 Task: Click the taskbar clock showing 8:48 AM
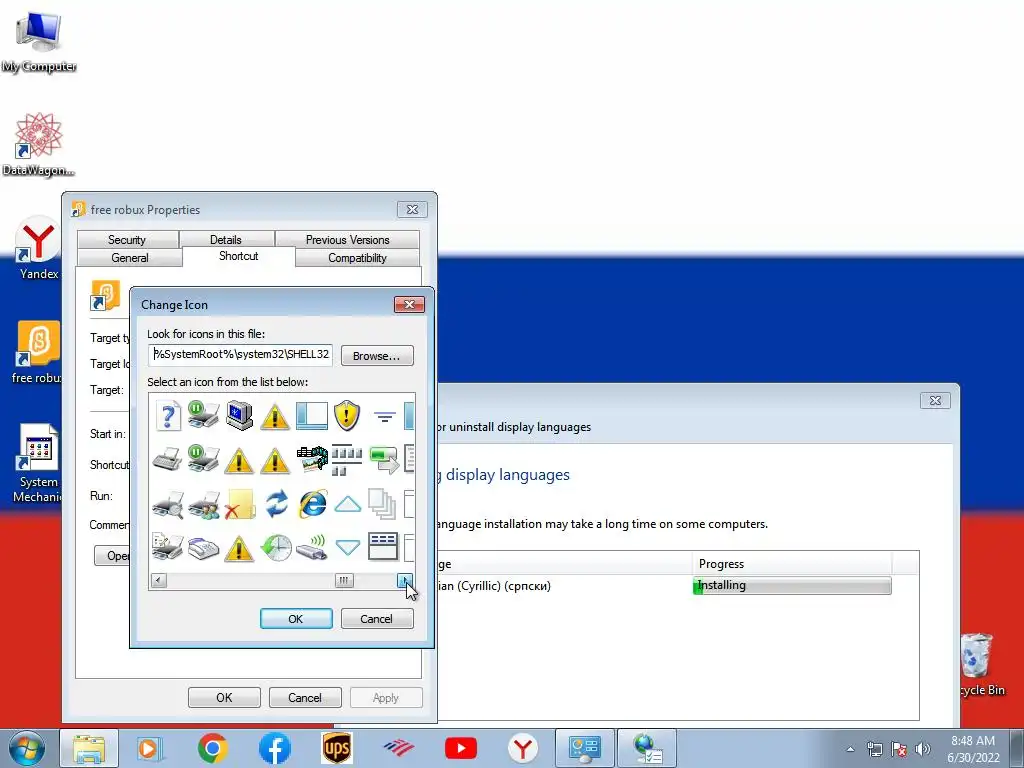coord(973,749)
